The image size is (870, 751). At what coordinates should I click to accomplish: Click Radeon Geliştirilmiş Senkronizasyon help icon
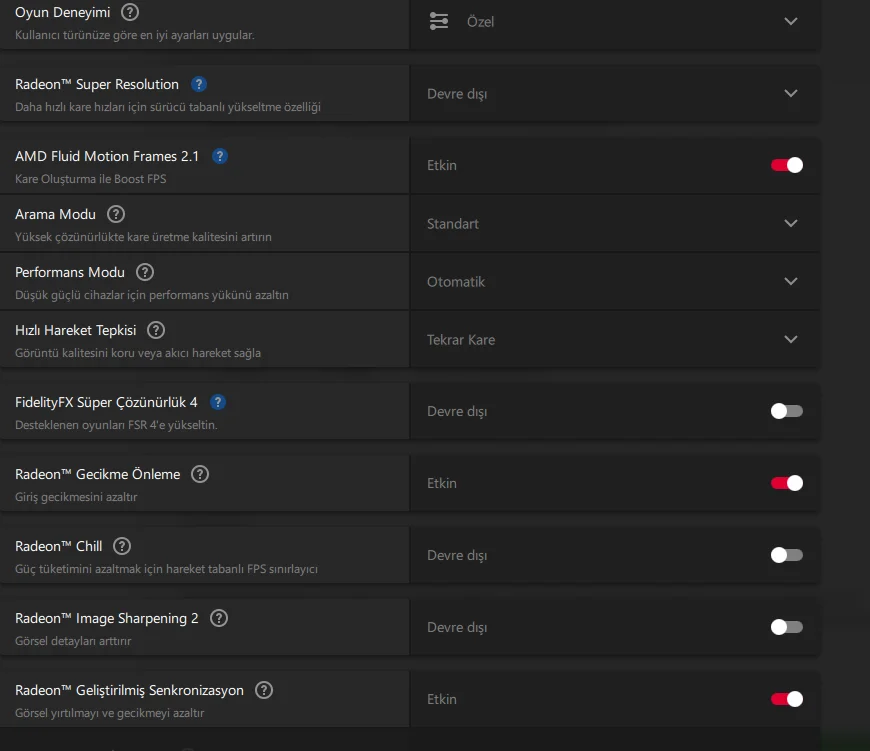pos(264,691)
